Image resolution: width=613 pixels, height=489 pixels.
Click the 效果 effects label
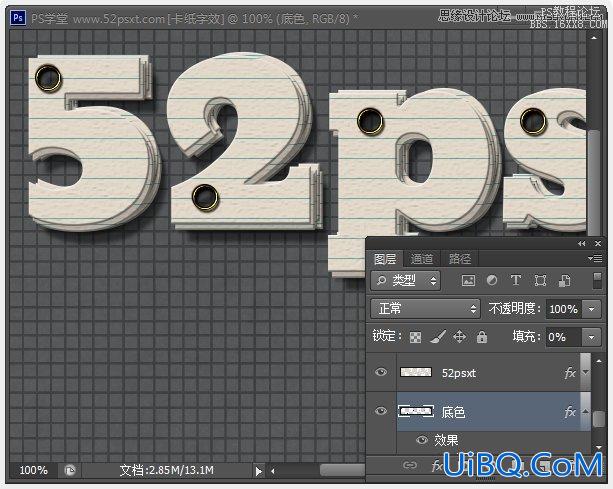(446, 441)
